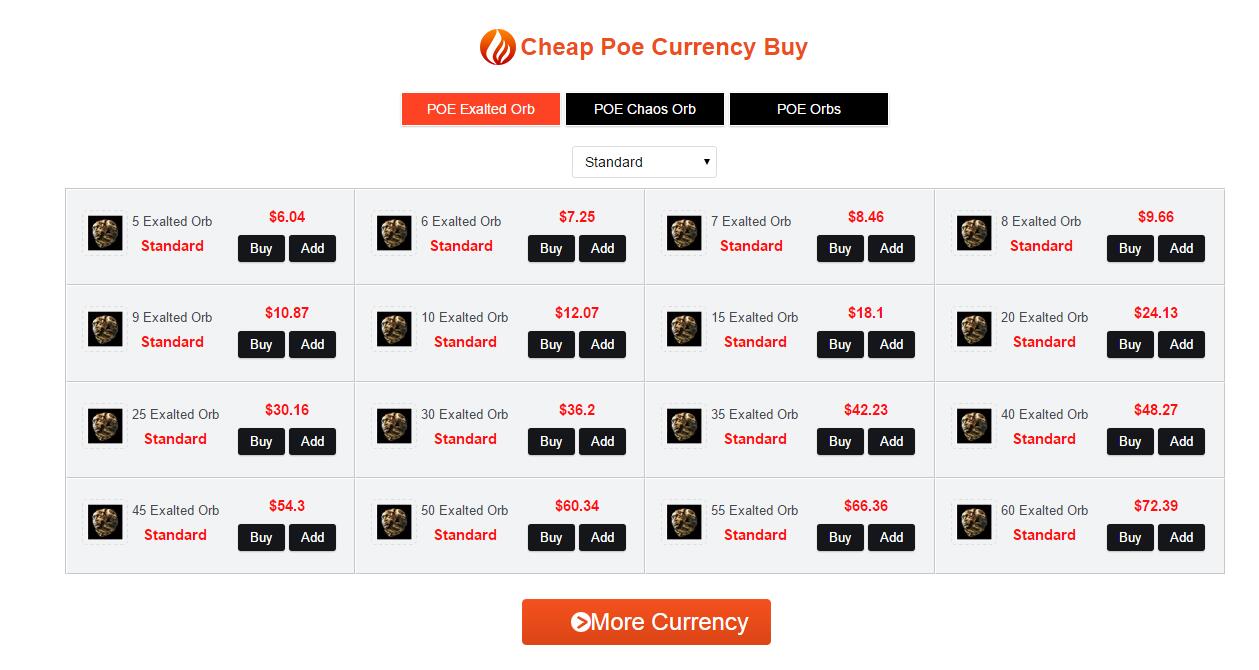Buy the 15 Exalted Orb pack
The width and height of the screenshot is (1259, 670).
[840, 344]
